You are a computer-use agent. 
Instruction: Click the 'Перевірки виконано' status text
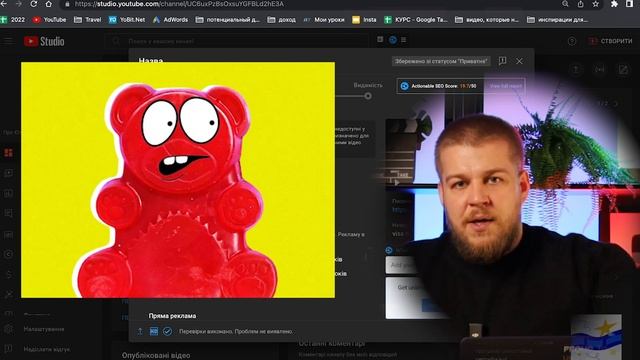[236, 331]
